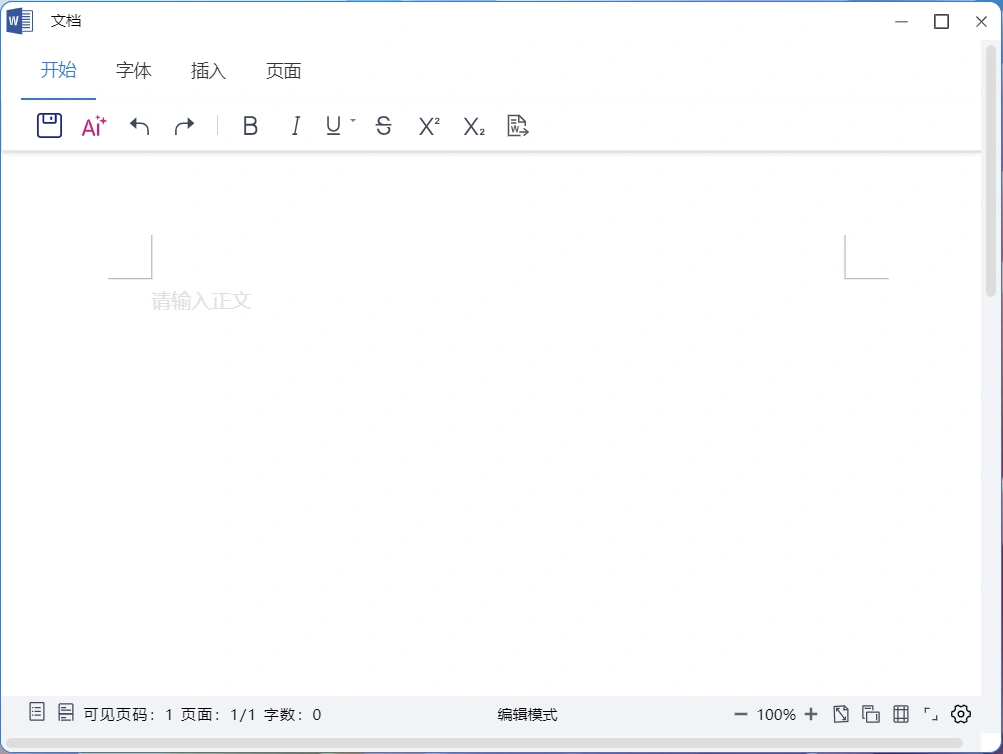1003x754 pixels.
Task: Toggle italic formatting
Action: [x=295, y=126]
